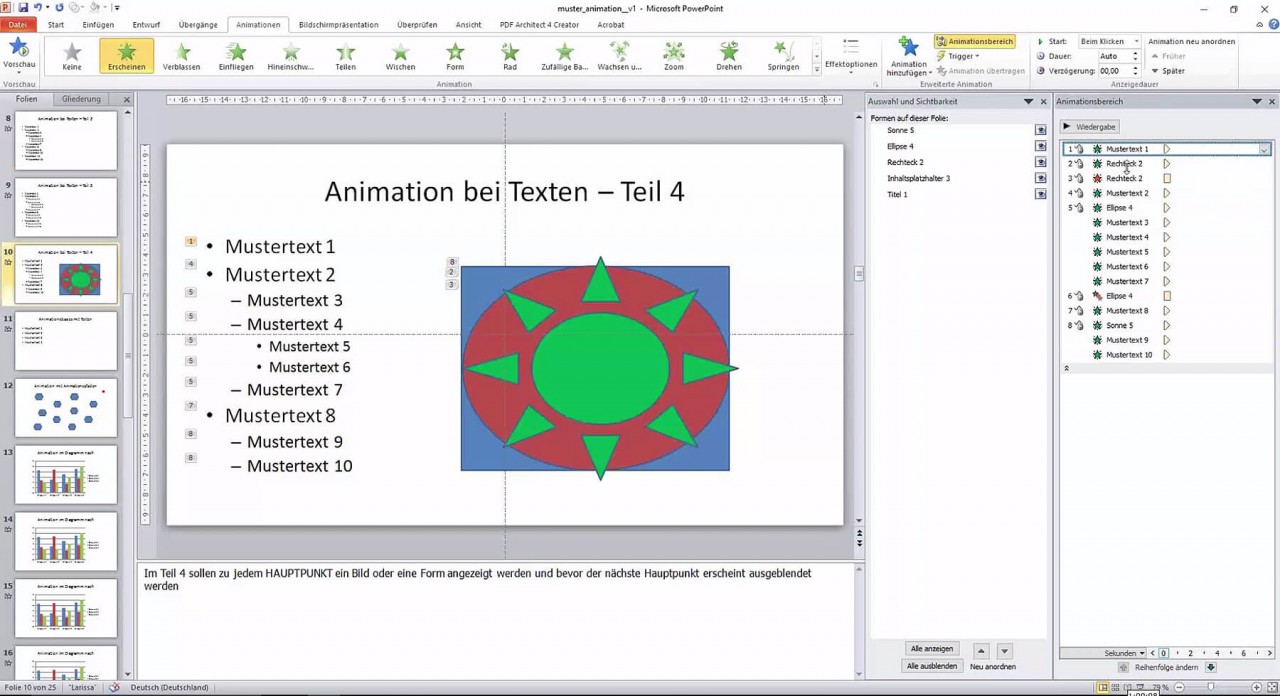Toggle visibility of Titel 1
Screen dimensions: 1280x696
click(1040, 193)
